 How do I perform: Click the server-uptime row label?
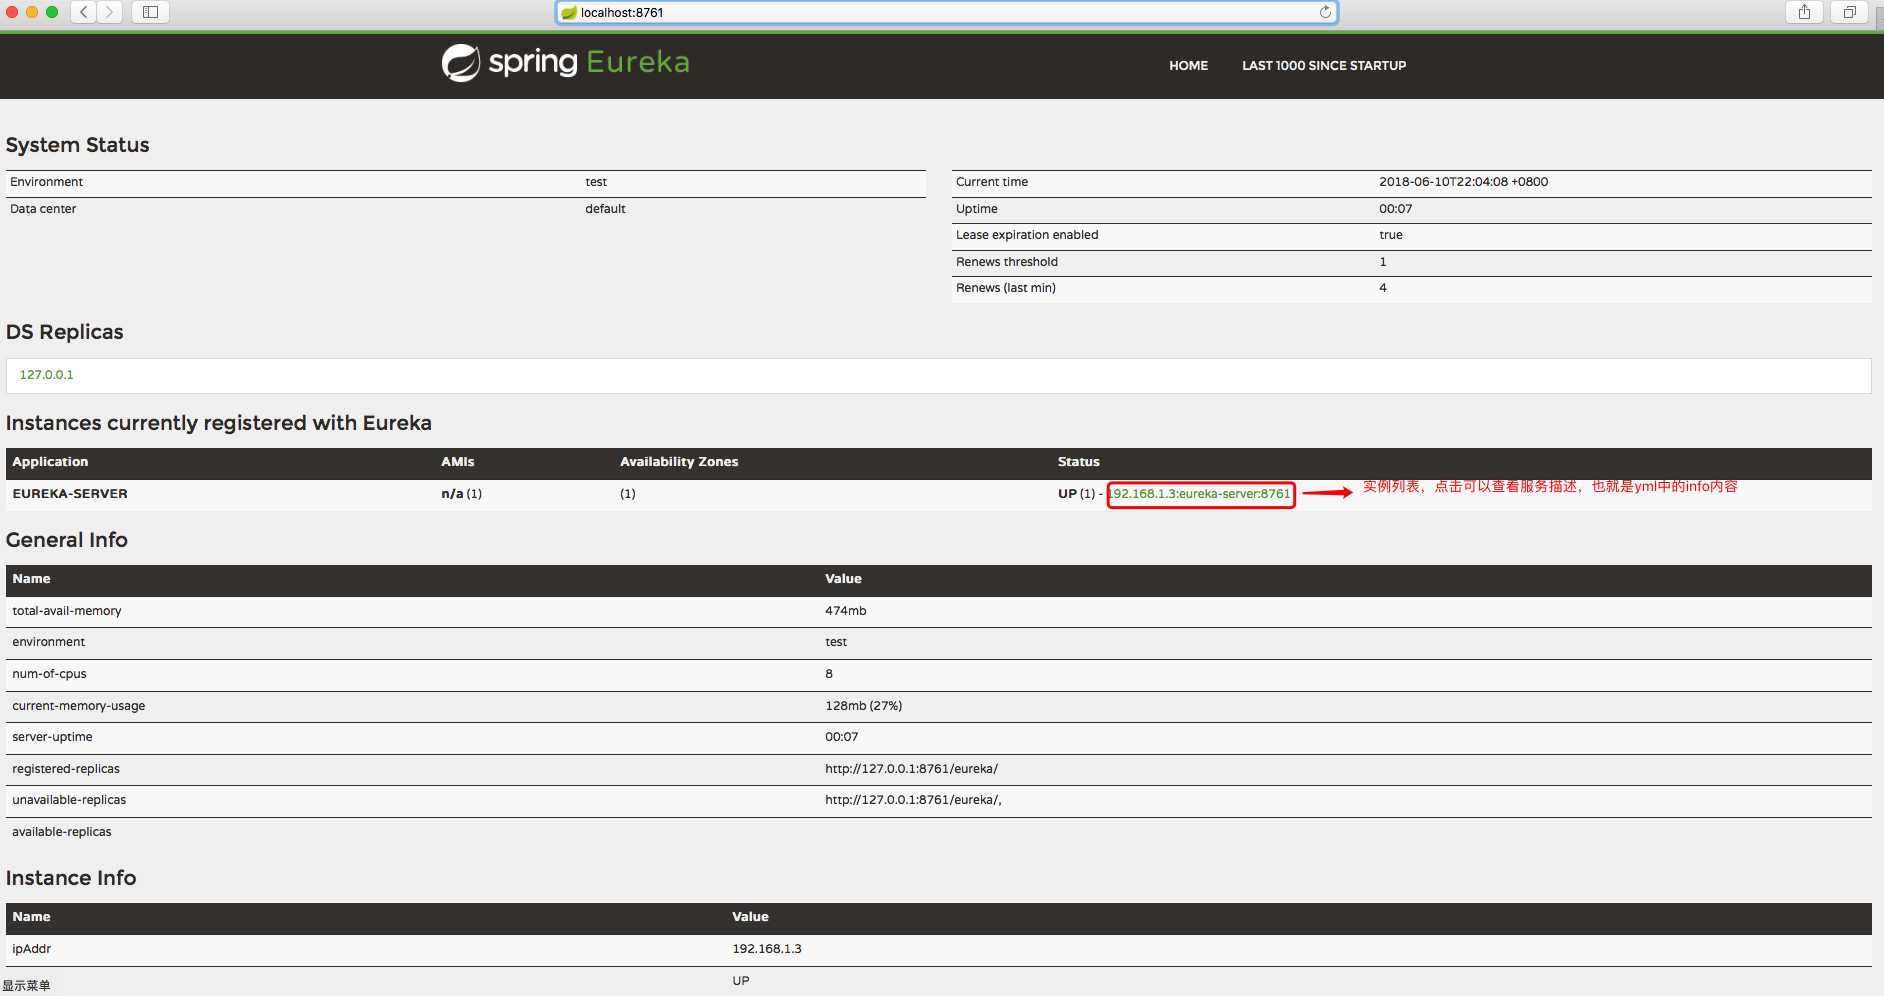pos(52,737)
